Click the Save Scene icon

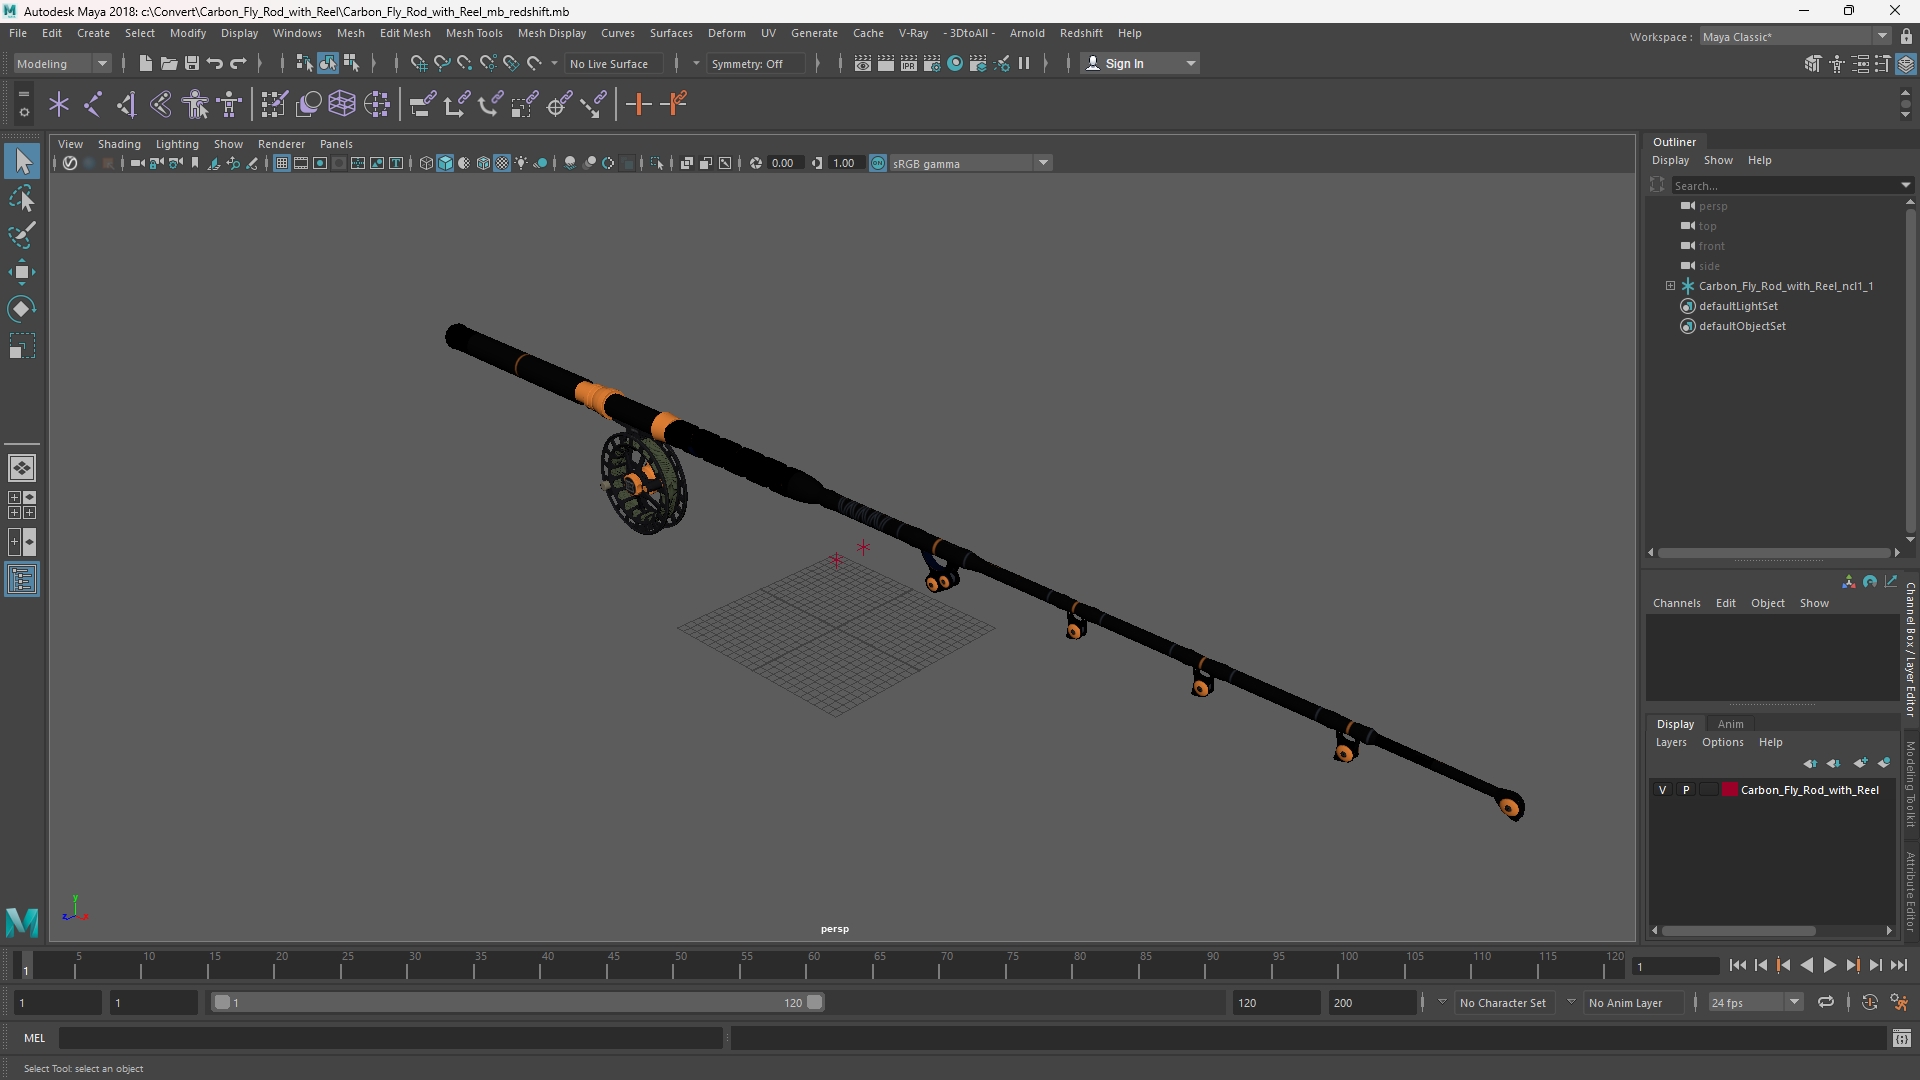[x=192, y=63]
